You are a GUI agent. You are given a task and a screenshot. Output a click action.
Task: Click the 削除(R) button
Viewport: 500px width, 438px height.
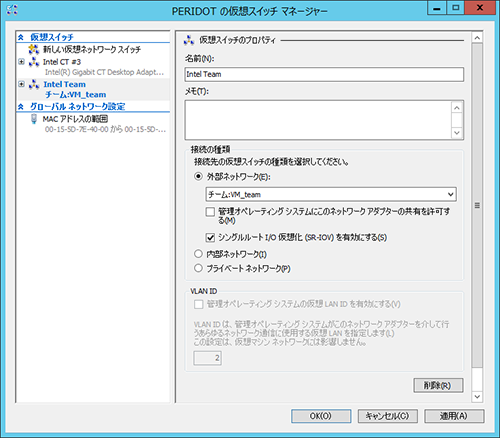coord(438,385)
